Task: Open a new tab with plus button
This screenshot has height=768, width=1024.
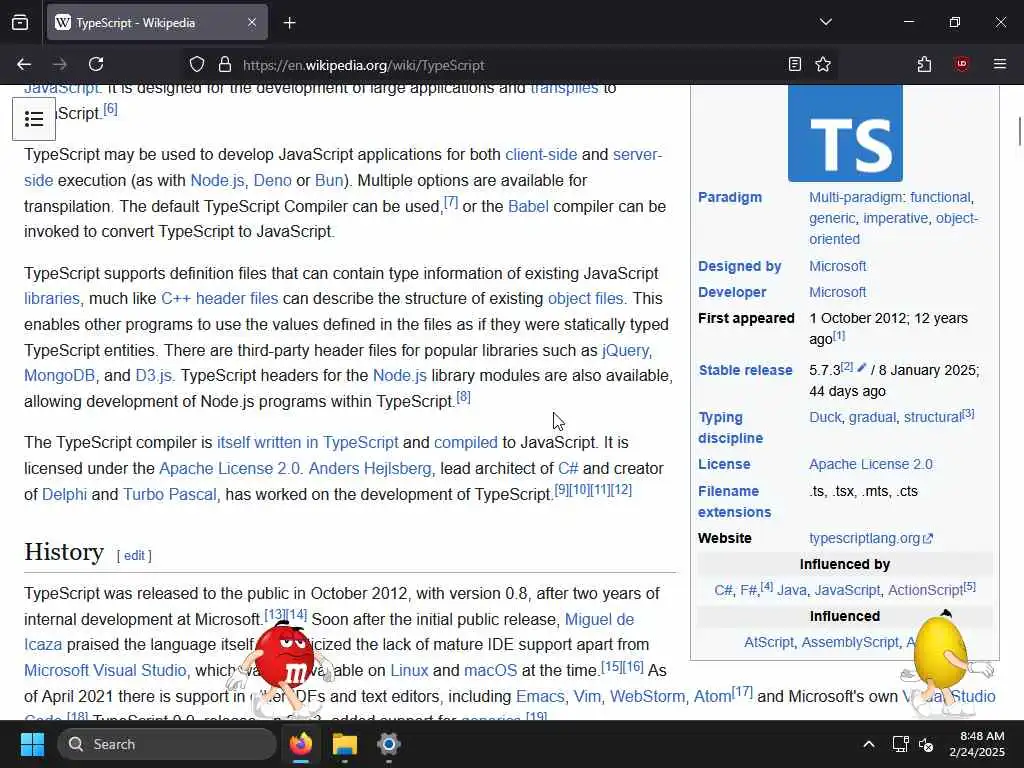Action: [x=290, y=23]
